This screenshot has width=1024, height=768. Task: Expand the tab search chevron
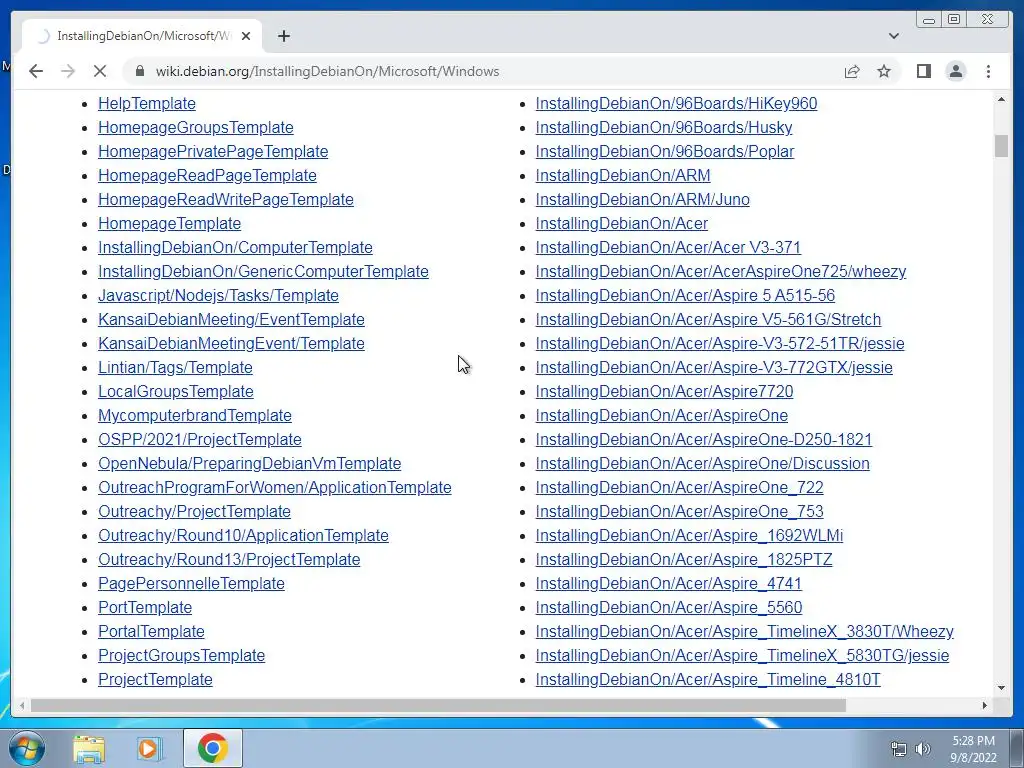[x=893, y=36]
